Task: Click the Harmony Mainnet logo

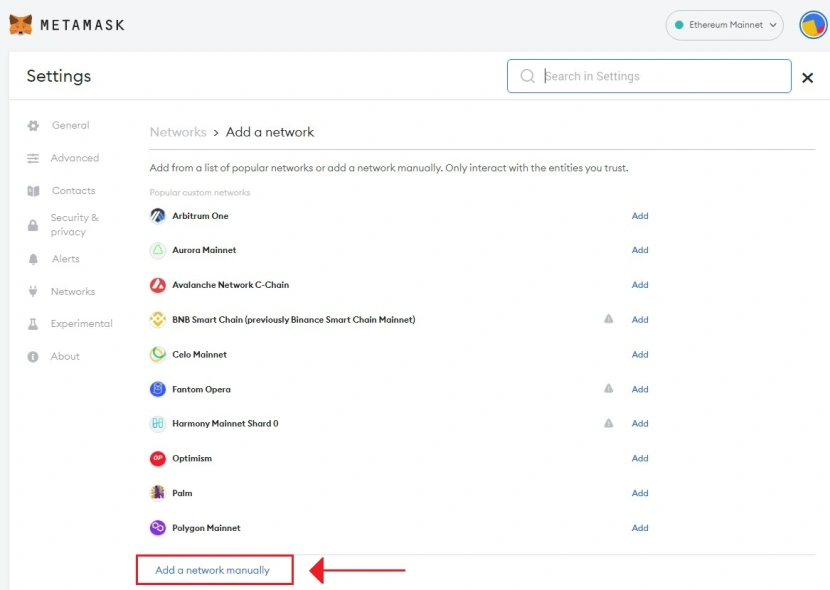Action: tap(158, 424)
